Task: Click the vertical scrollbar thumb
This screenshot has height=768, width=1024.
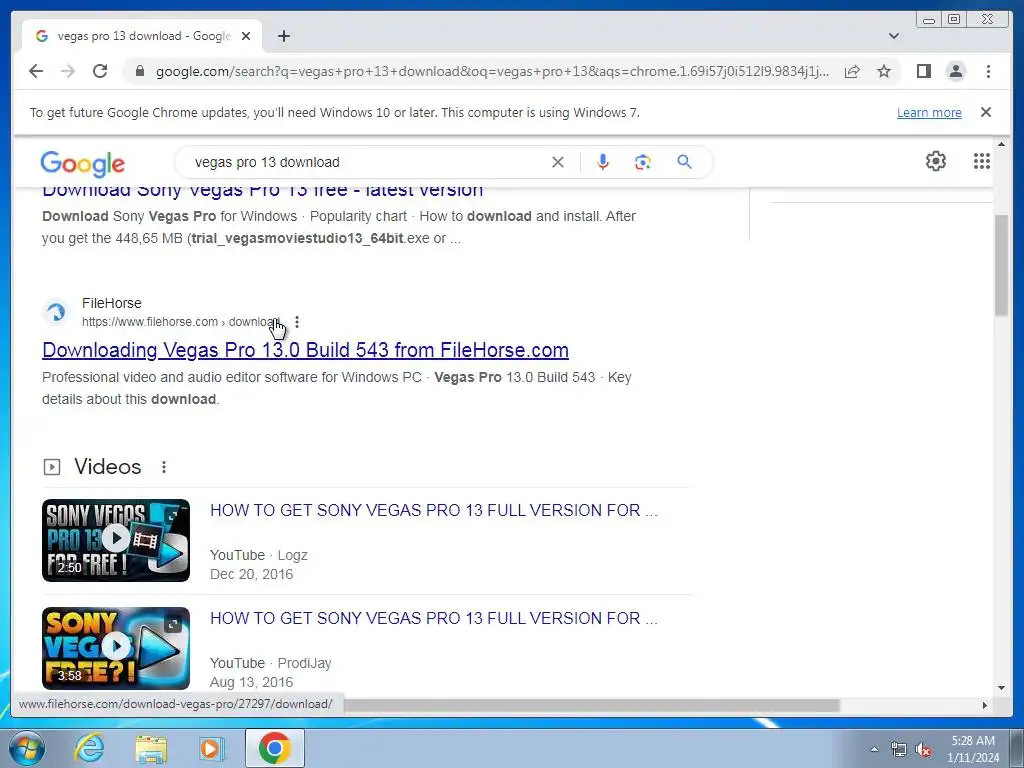Action: (x=1001, y=265)
